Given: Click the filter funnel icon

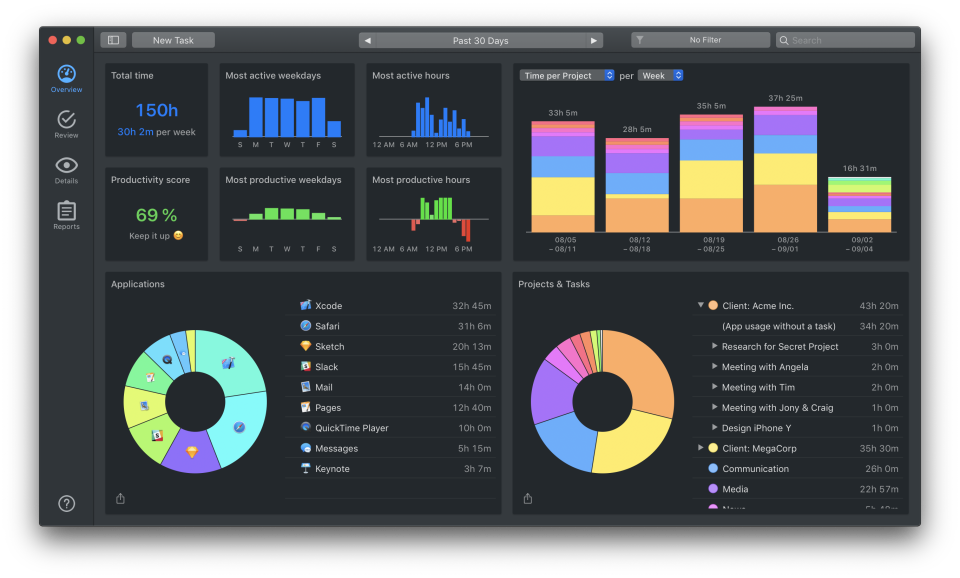Looking at the screenshot, I should click(640, 40).
